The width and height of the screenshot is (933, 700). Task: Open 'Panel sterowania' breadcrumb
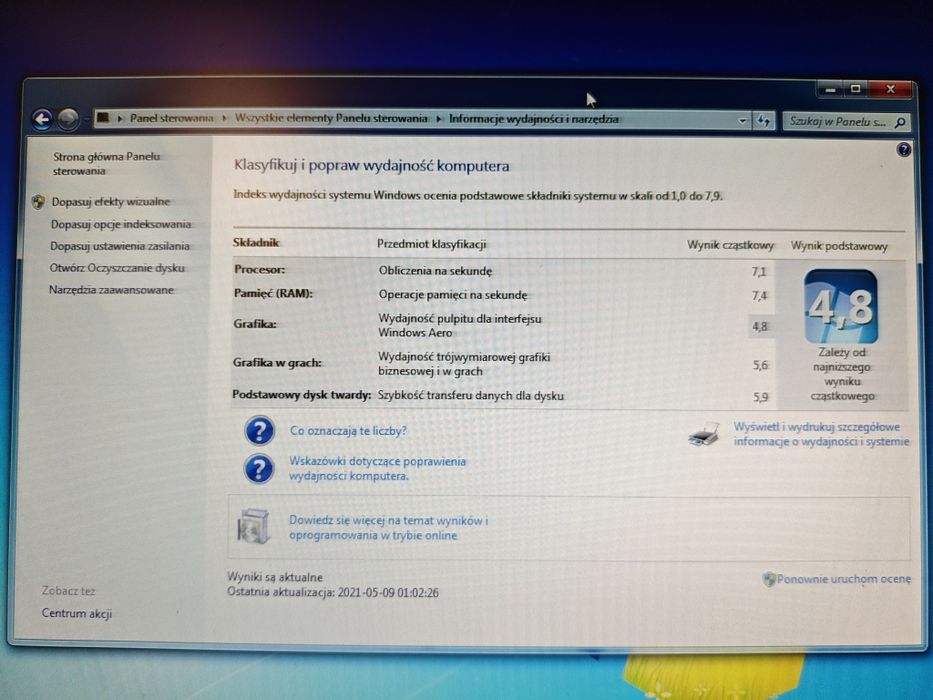(x=171, y=118)
